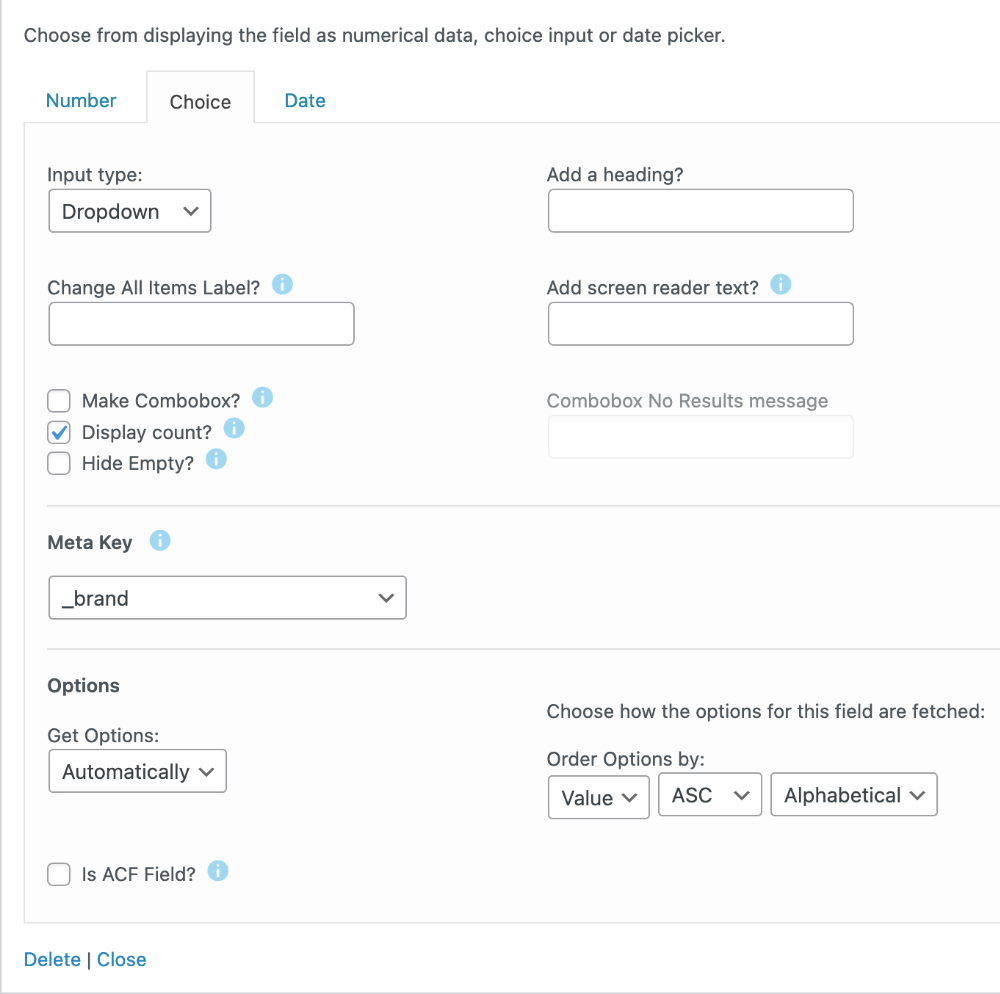This screenshot has width=1000, height=994.
Task: Enable the Make Combobox checkbox
Action: tap(60, 401)
